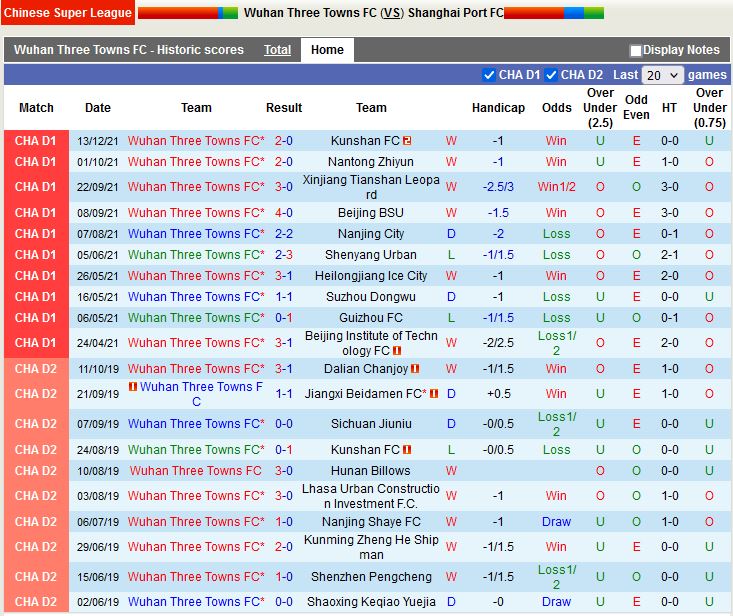Screen dimensions: 733x616
Task: Click the Win1/2 odds for Xinjiang match
Action: pyautogui.click(x=556, y=187)
